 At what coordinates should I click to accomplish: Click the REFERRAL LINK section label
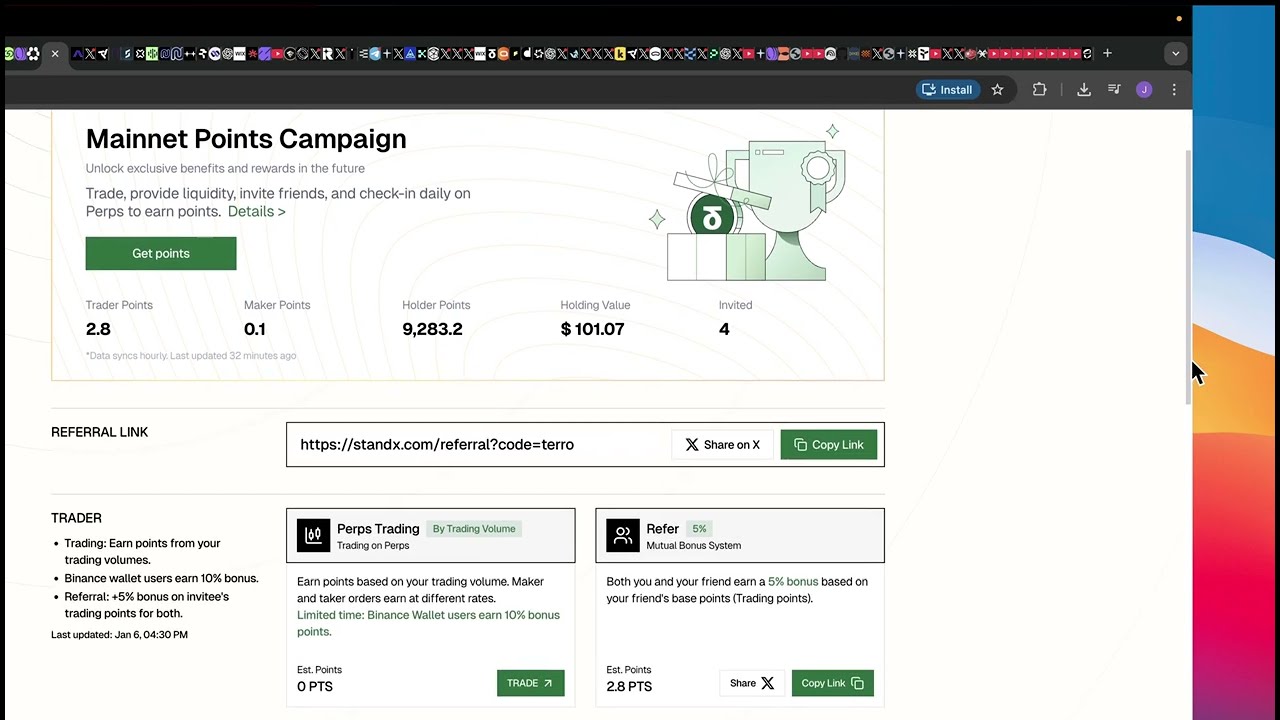(99, 432)
